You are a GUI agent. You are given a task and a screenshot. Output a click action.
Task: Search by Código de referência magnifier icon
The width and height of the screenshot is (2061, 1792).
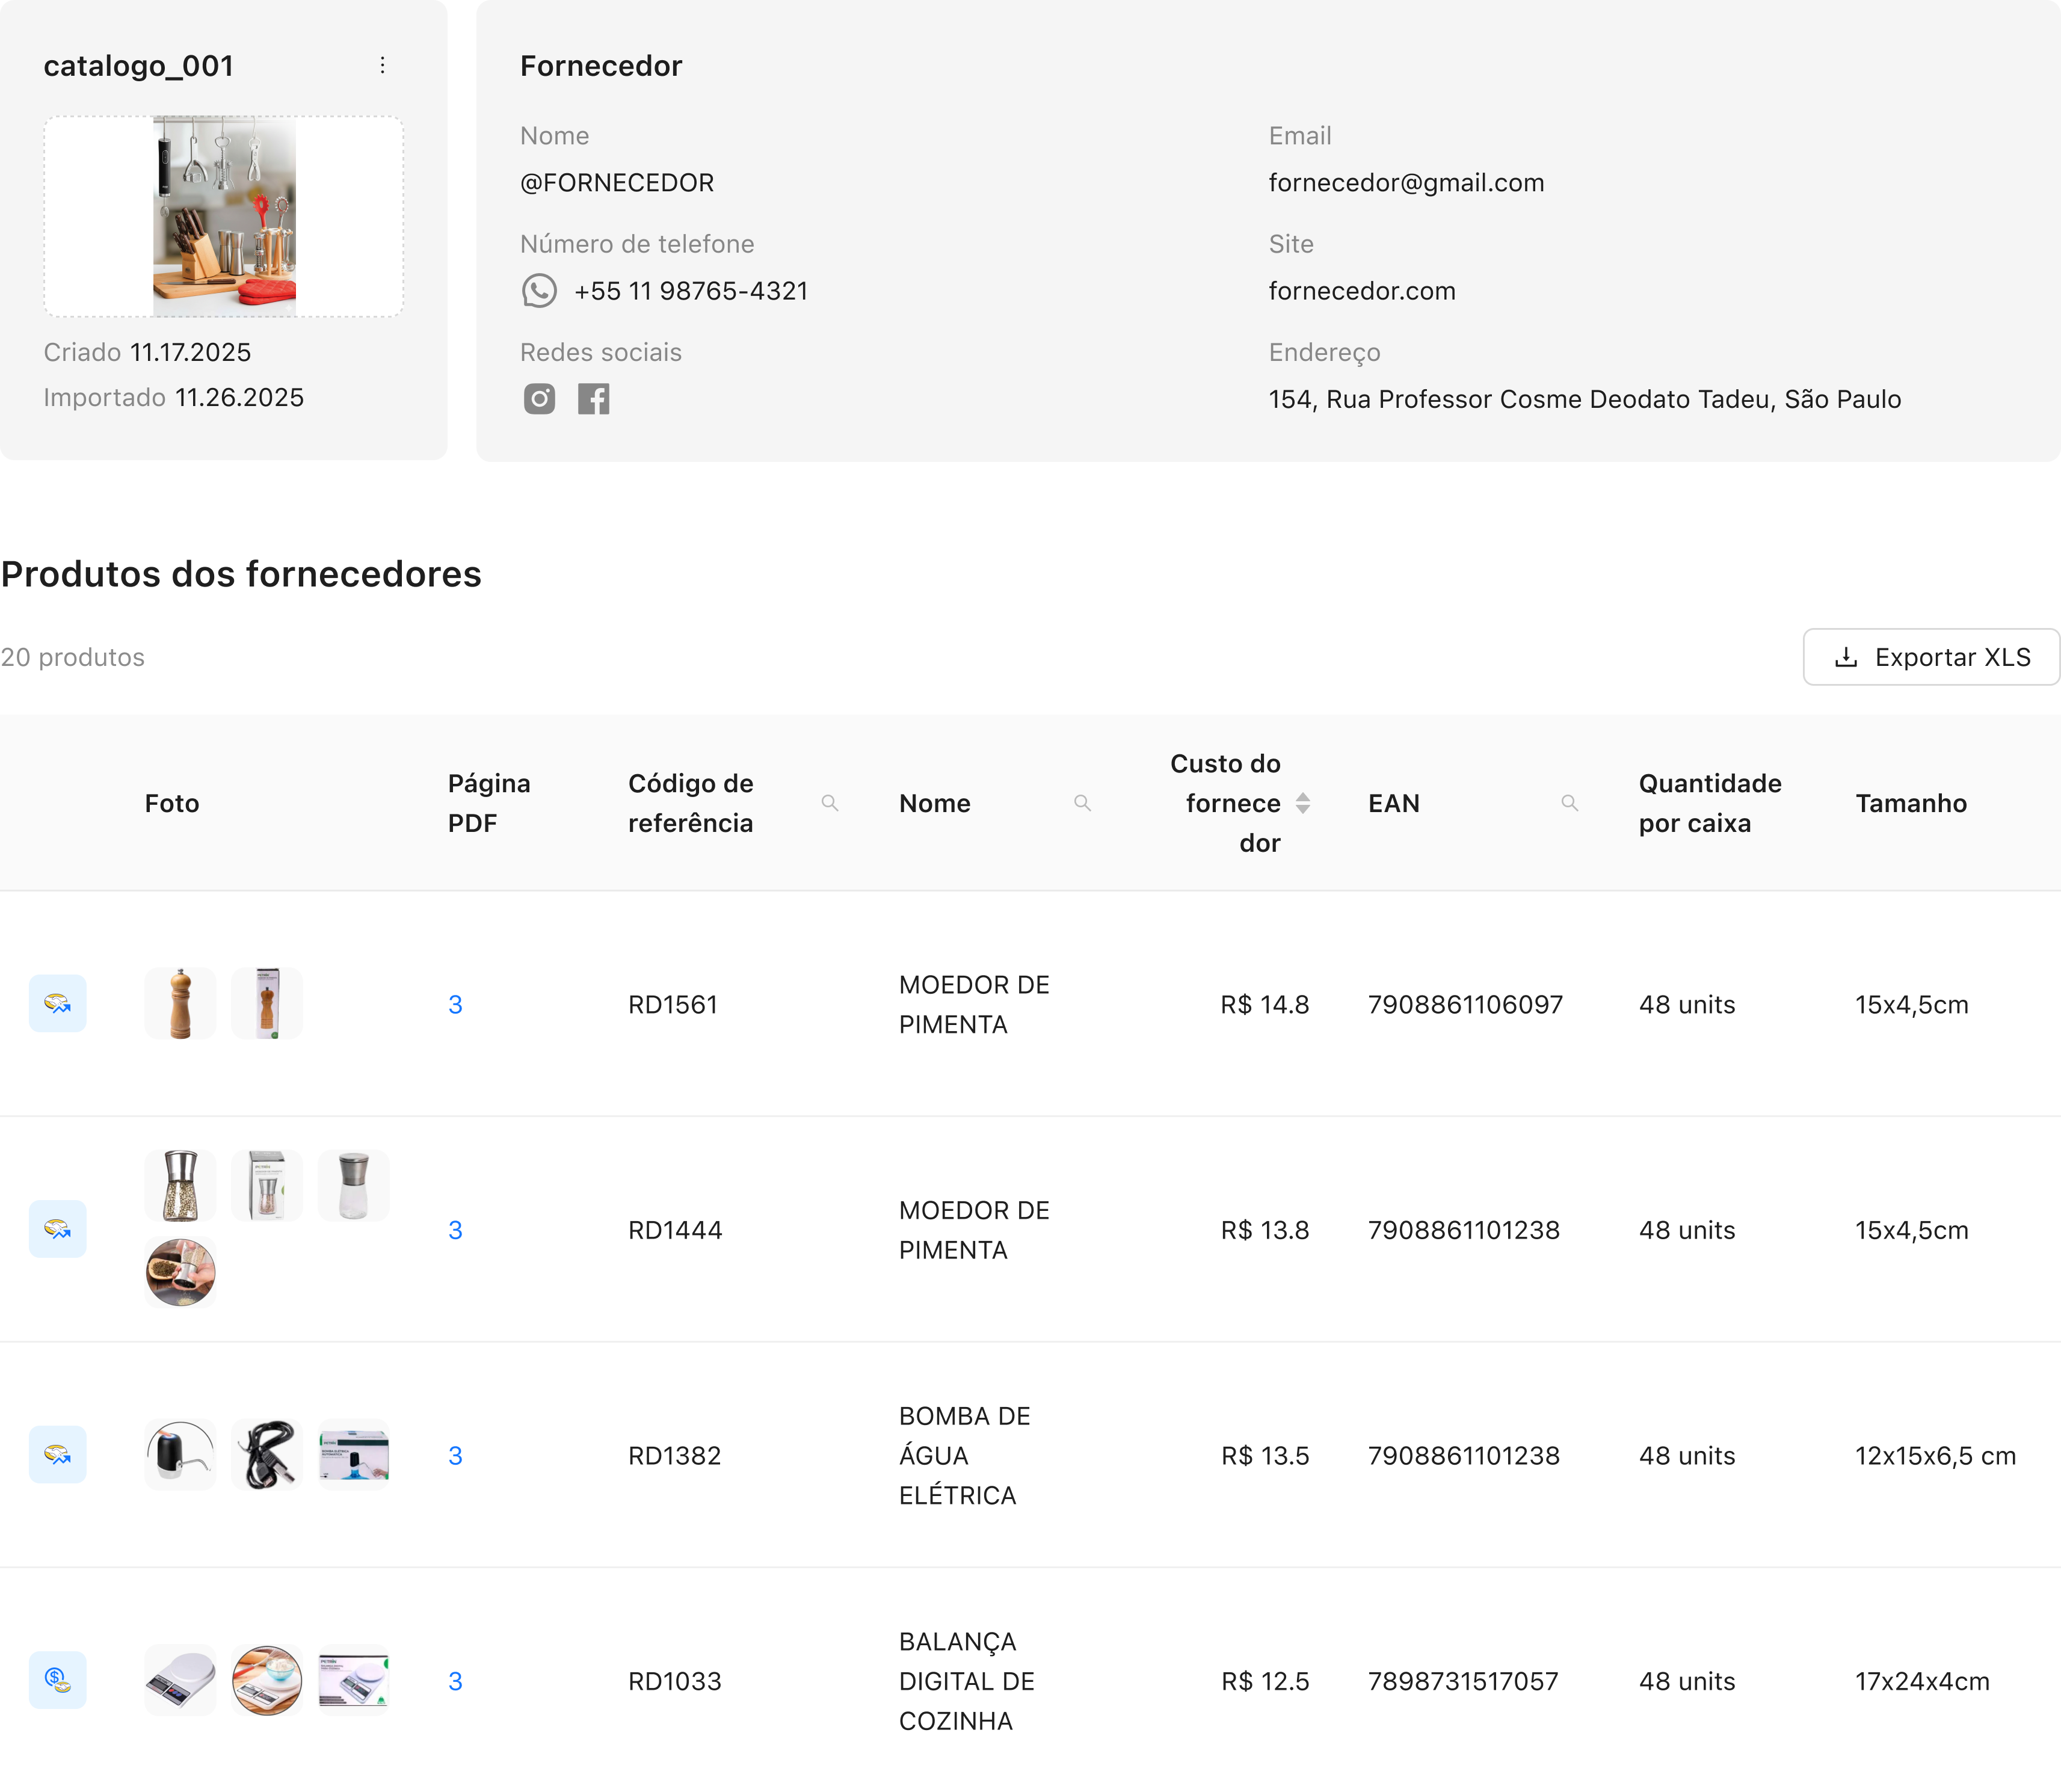coord(829,803)
